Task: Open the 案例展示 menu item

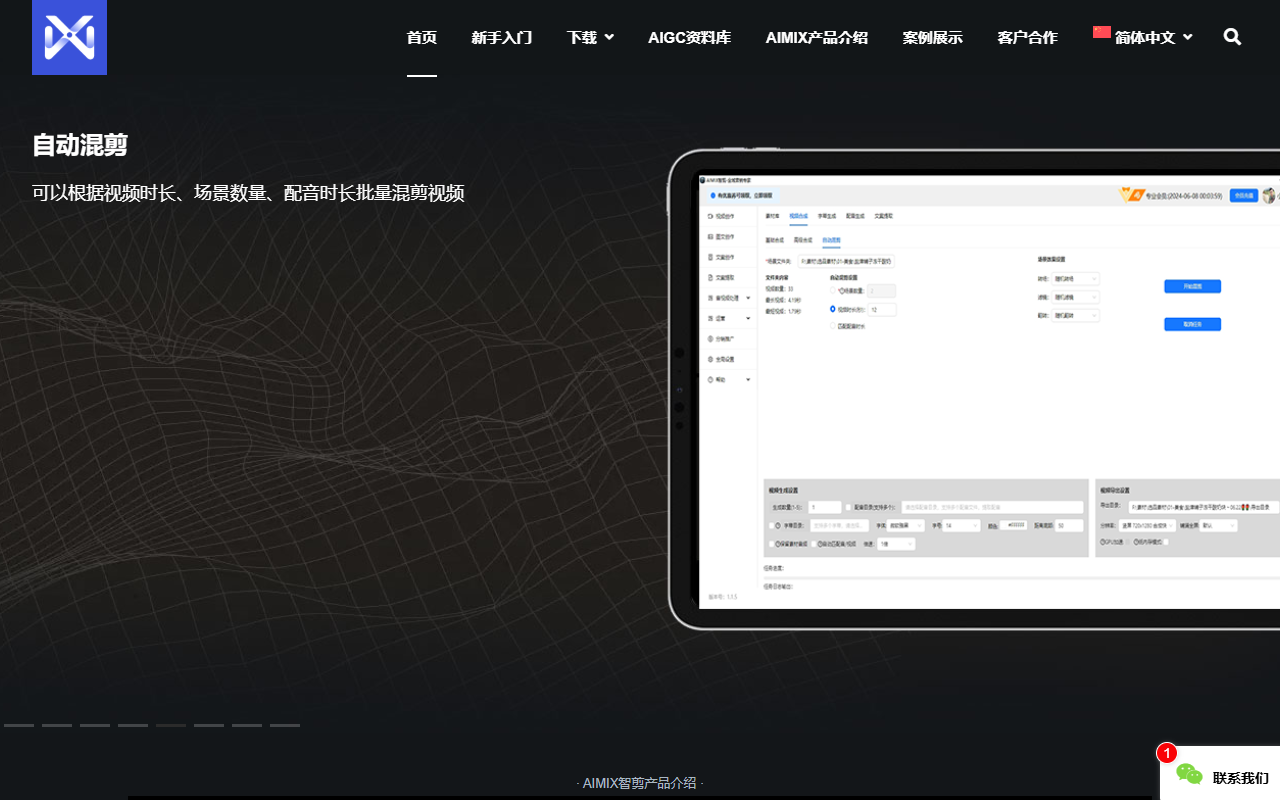Action: point(933,37)
